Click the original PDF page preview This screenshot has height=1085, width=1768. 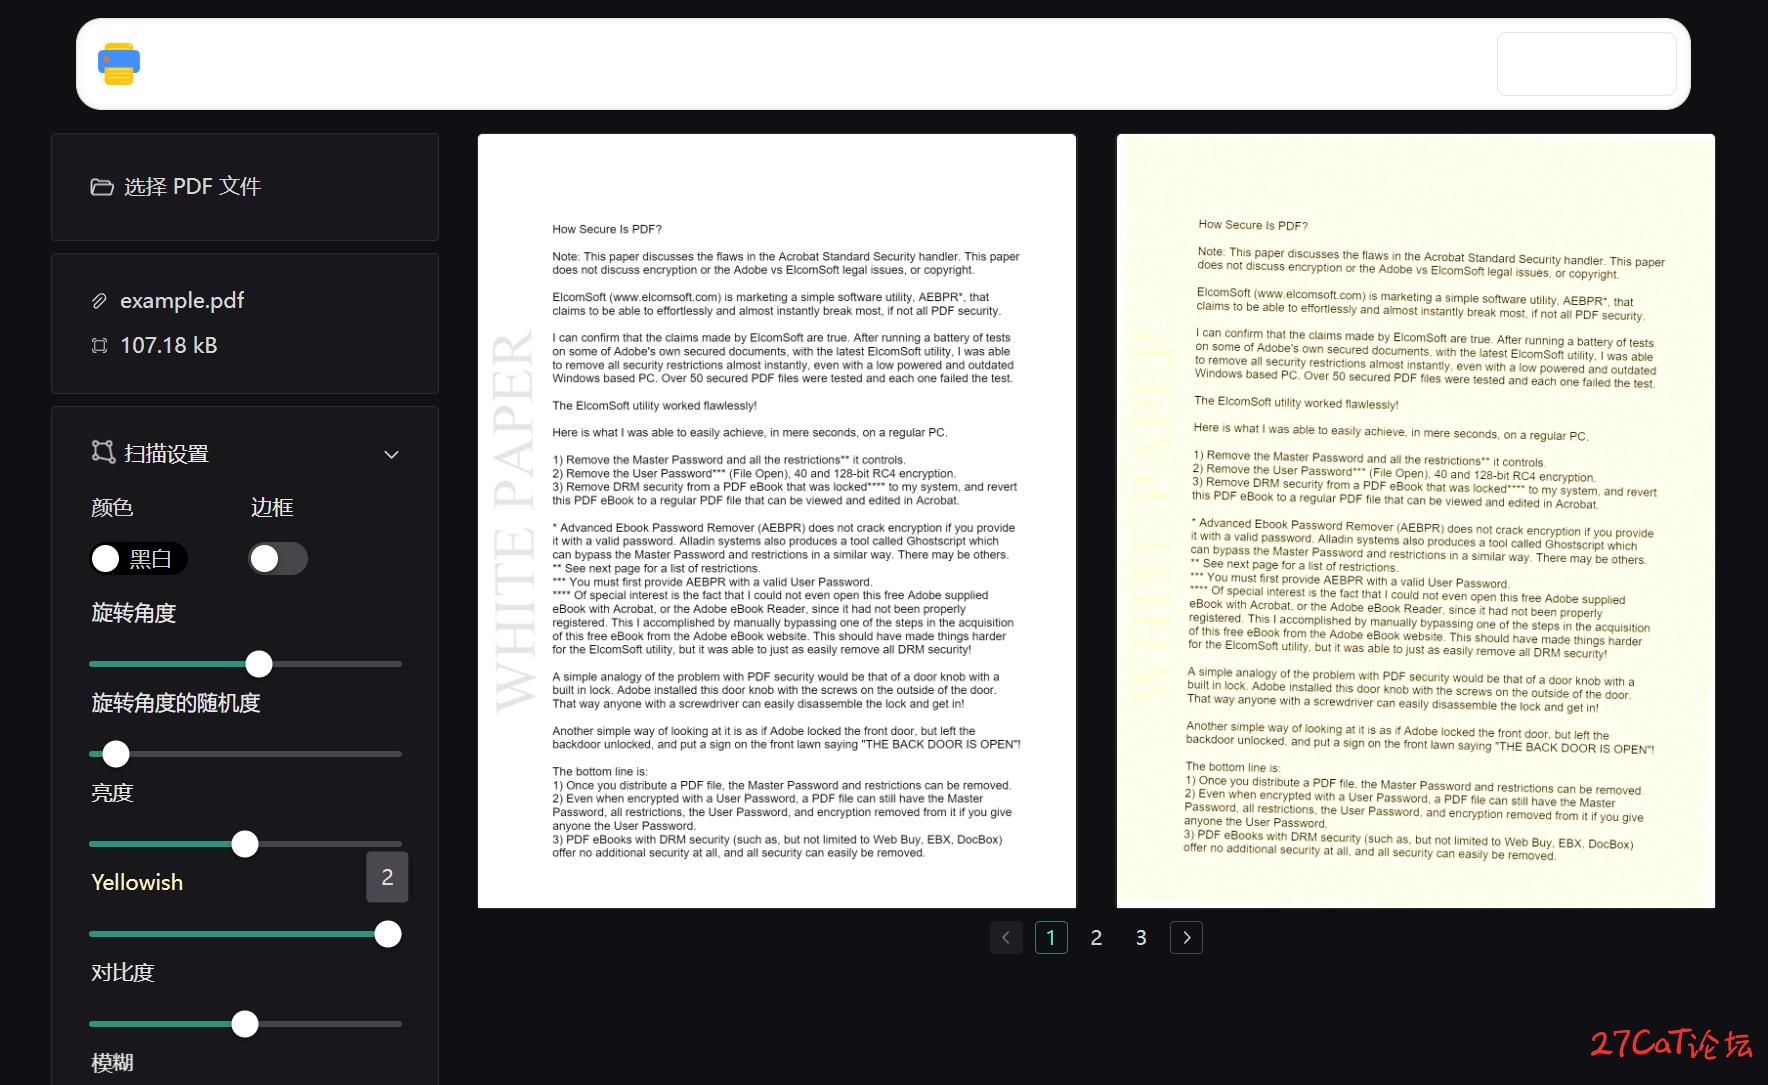[x=777, y=521]
